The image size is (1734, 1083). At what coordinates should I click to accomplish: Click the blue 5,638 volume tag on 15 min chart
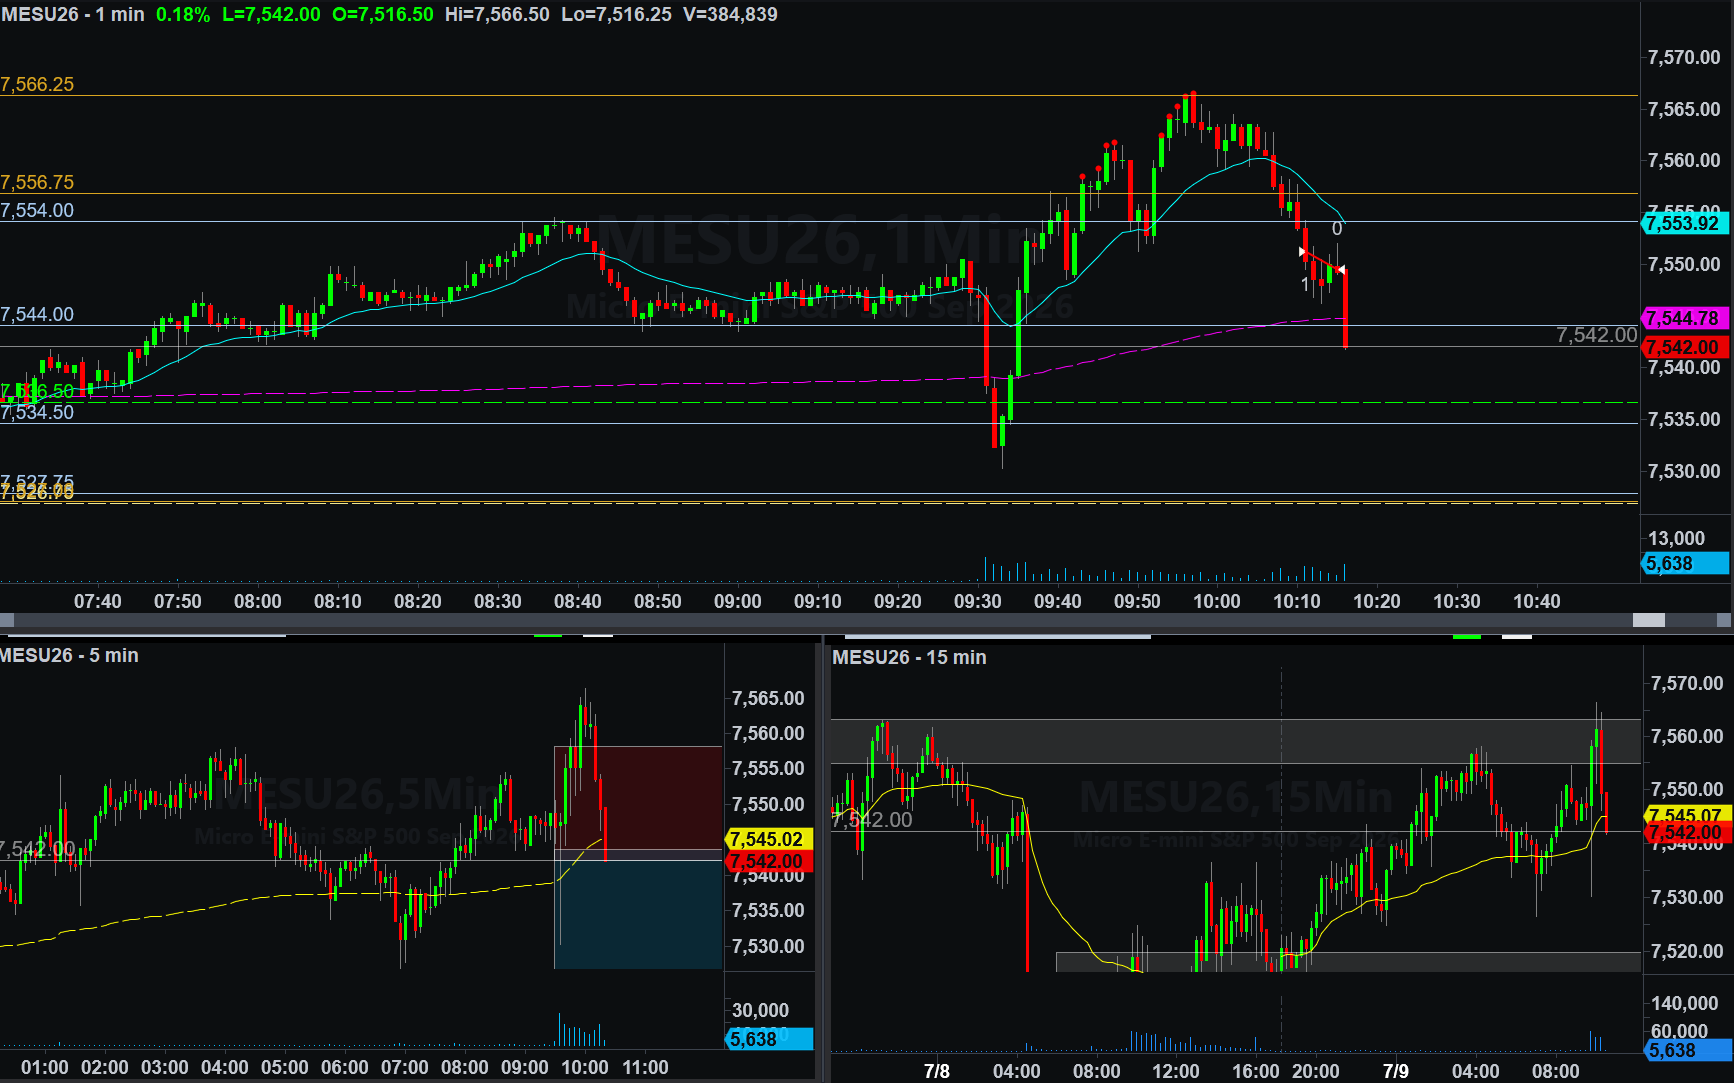pyautogui.click(x=1688, y=1050)
